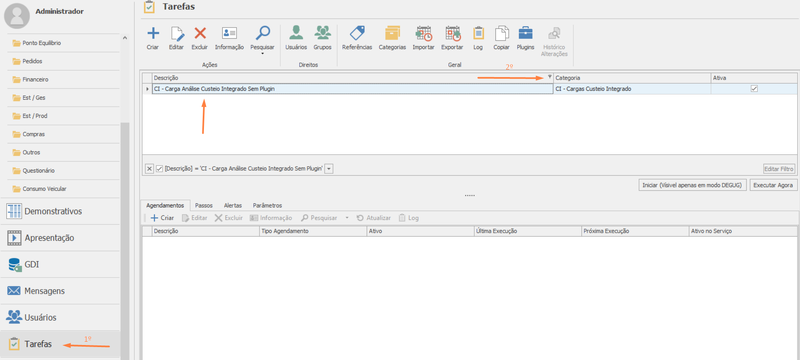Open Mensagens in the sidebar
800x360 pixels.
tap(60, 291)
